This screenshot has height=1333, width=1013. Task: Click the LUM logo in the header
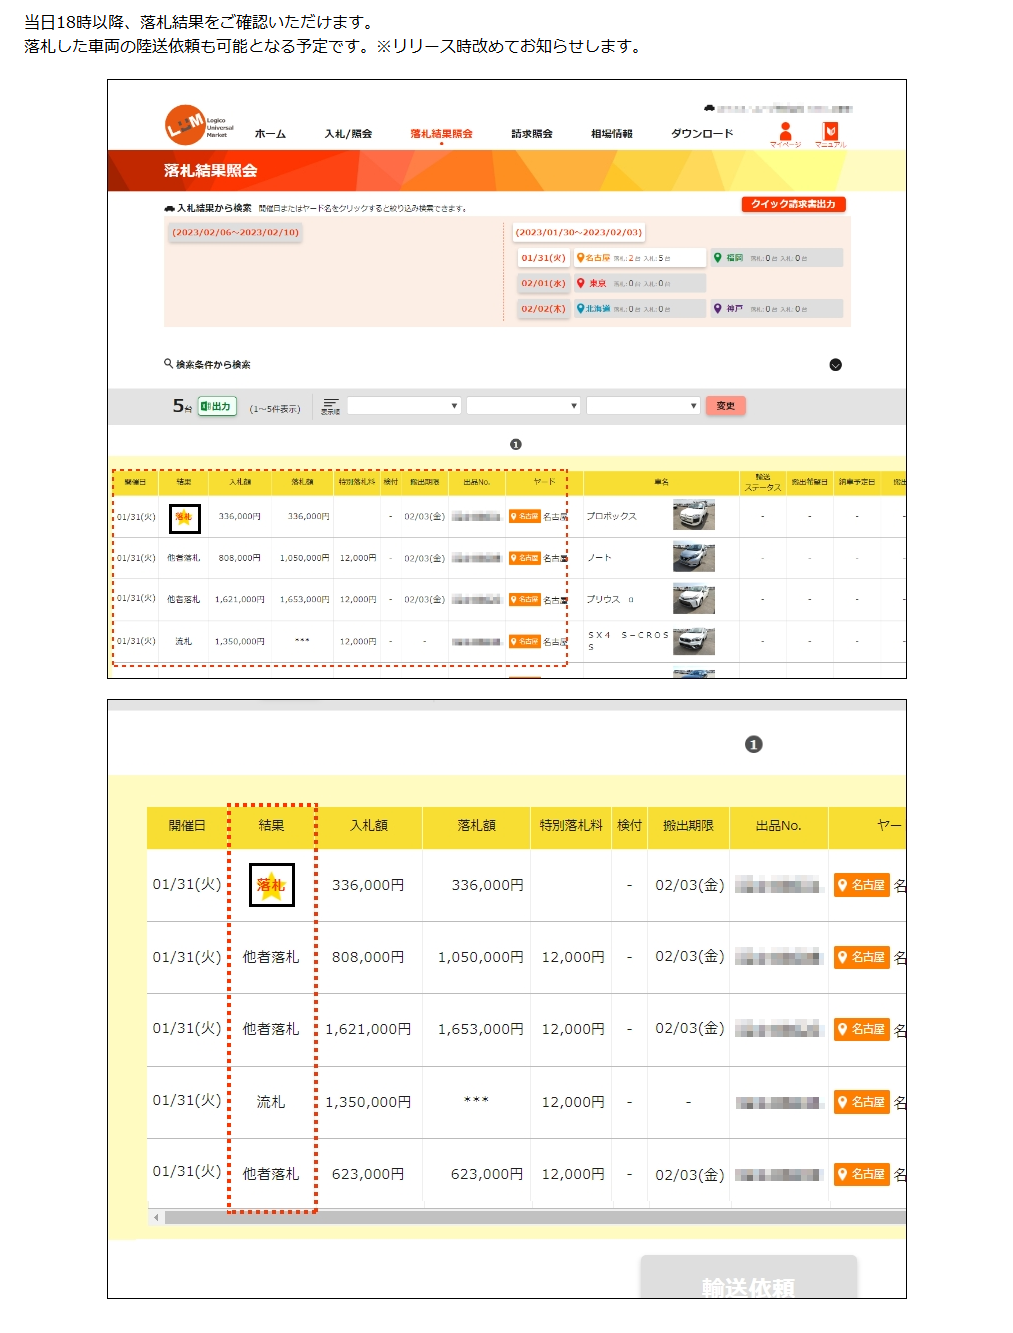coord(185,125)
